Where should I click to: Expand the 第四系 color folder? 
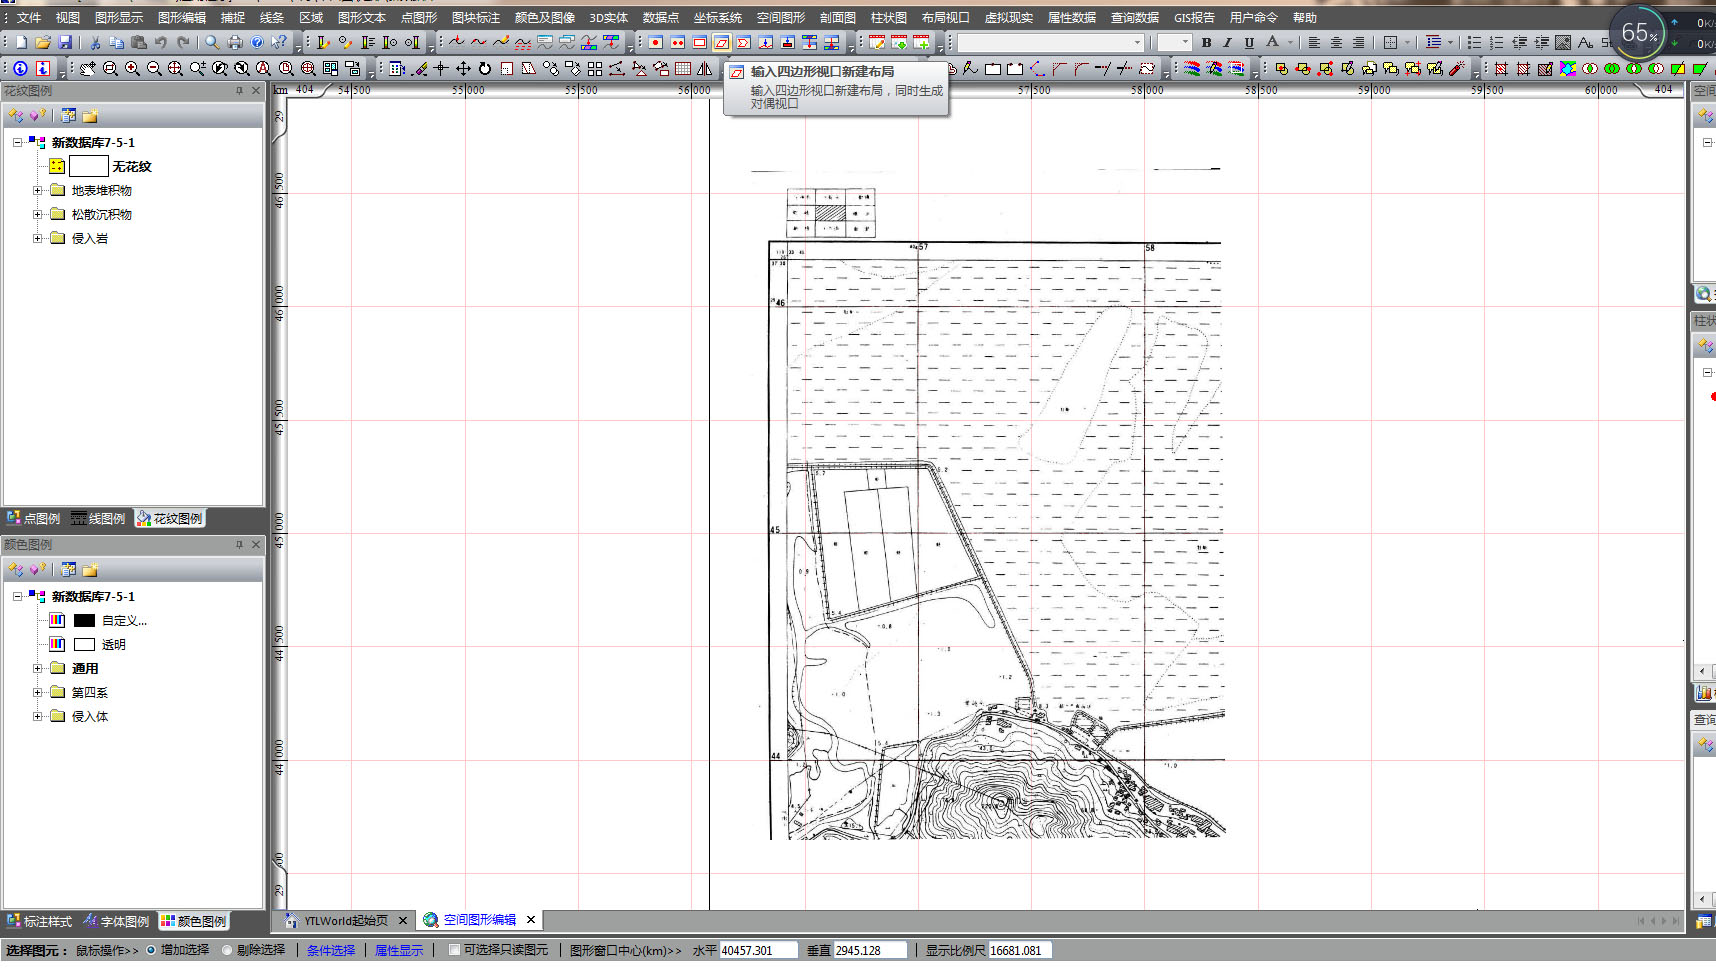(x=37, y=692)
